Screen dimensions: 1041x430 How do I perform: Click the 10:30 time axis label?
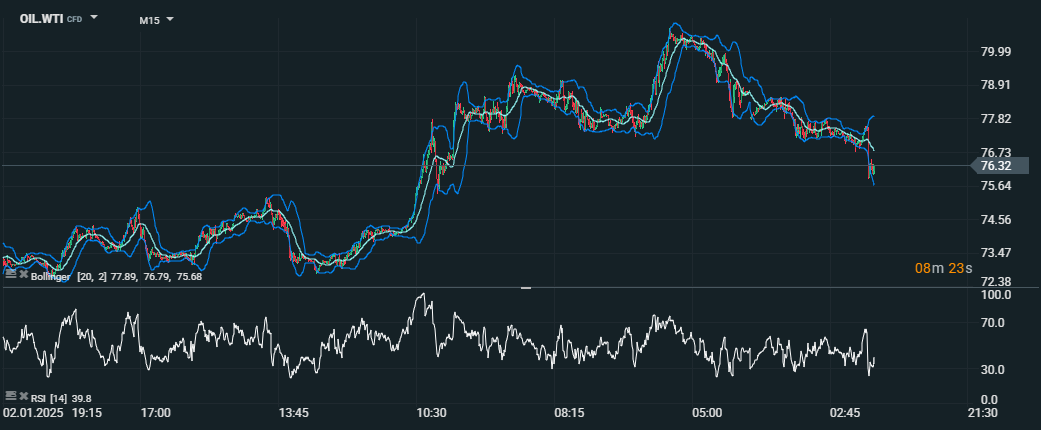431,413
